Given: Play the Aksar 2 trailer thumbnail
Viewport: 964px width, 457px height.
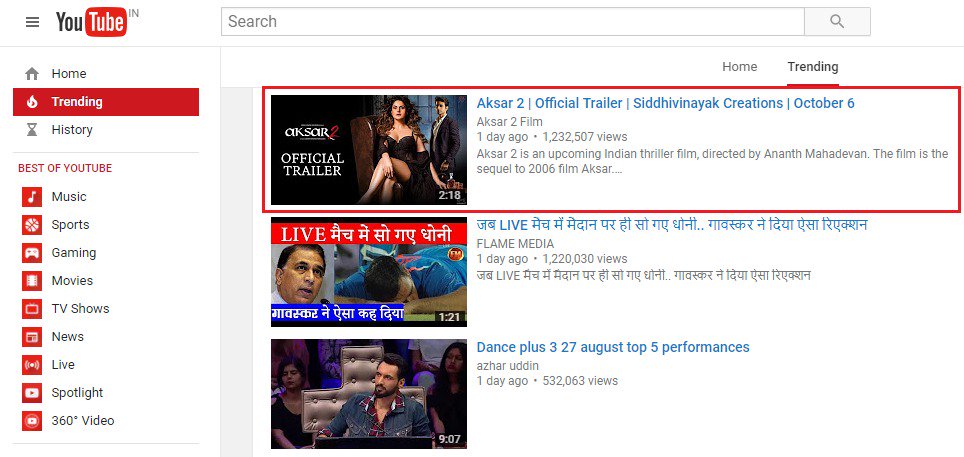Looking at the screenshot, I should pyautogui.click(x=369, y=149).
